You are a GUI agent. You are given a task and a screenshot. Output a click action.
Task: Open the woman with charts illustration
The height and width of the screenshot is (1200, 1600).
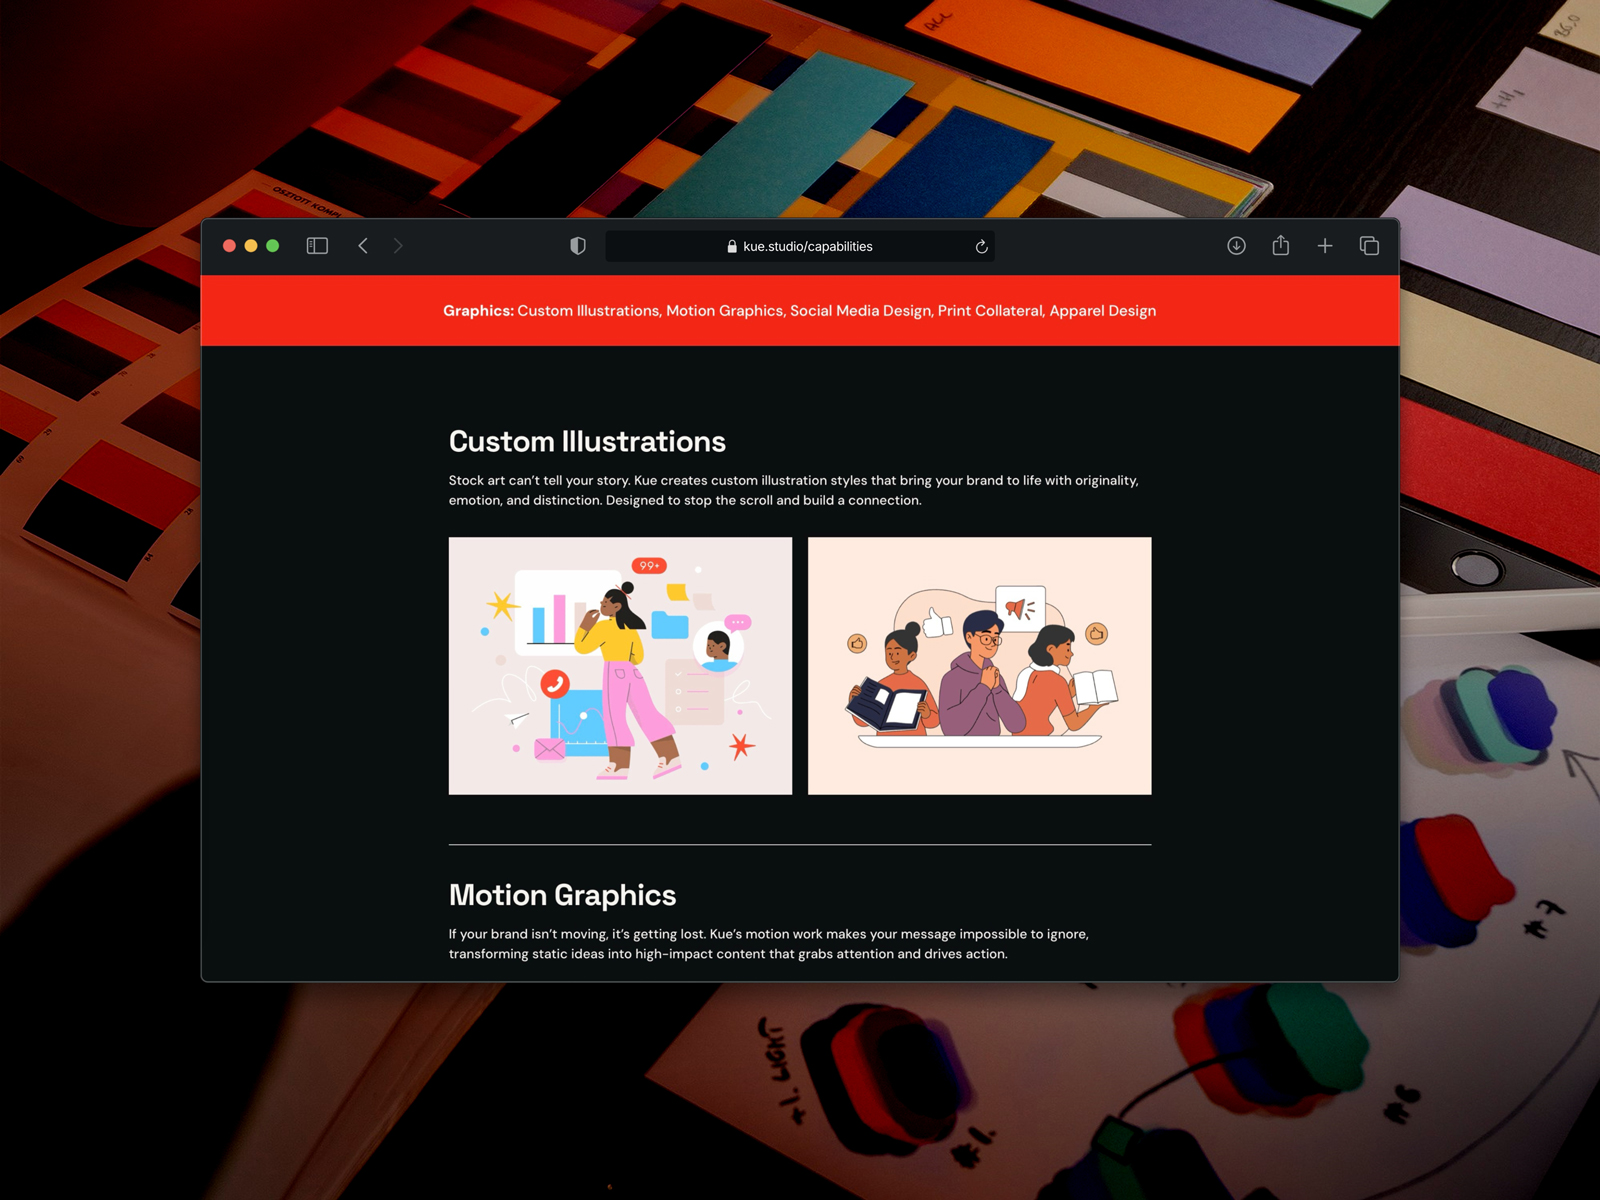click(620, 666)
